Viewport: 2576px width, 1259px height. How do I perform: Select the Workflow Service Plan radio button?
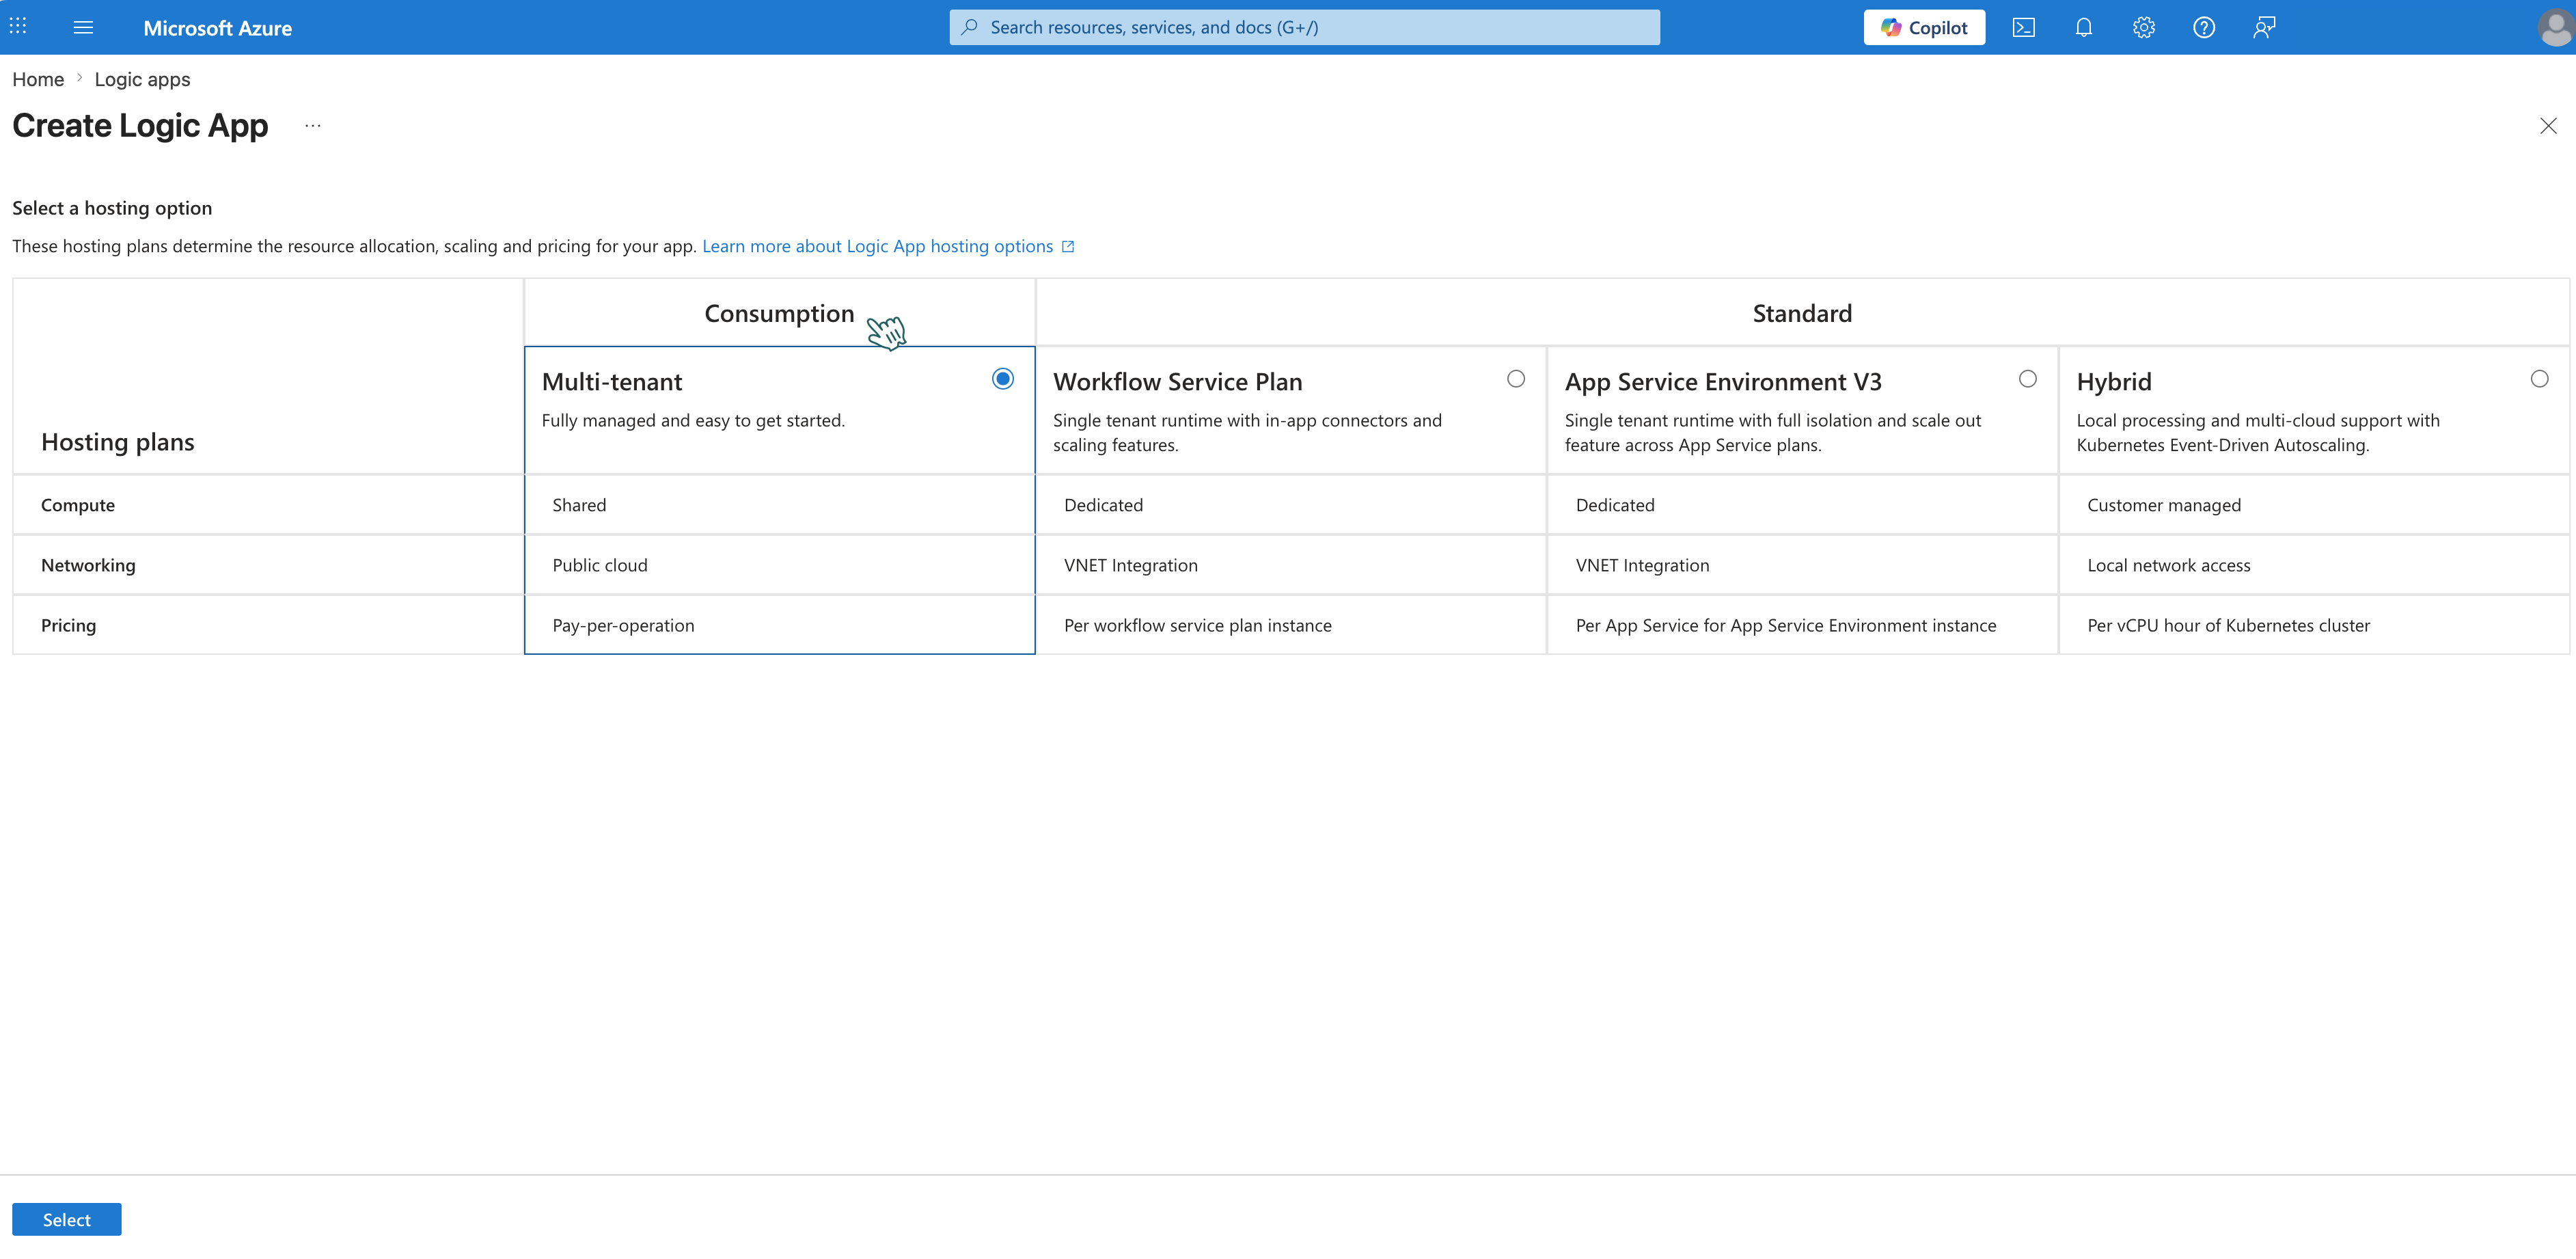point(1516,379)
